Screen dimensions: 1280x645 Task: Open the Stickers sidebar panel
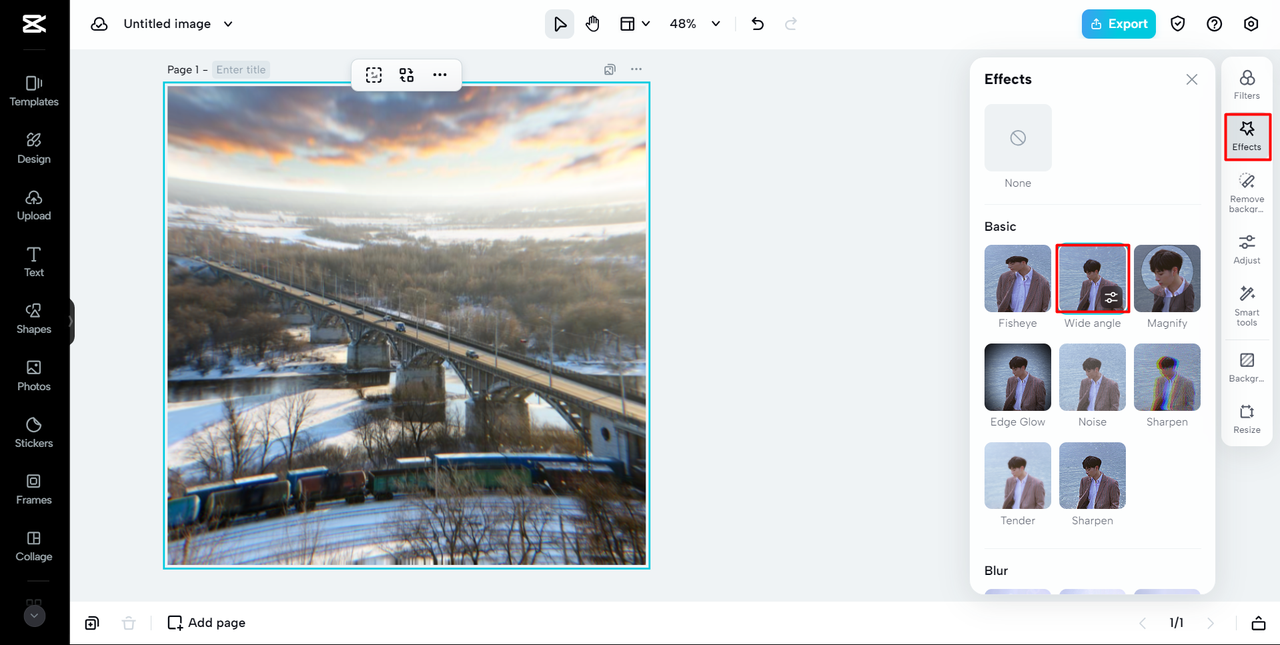[34, 432]
